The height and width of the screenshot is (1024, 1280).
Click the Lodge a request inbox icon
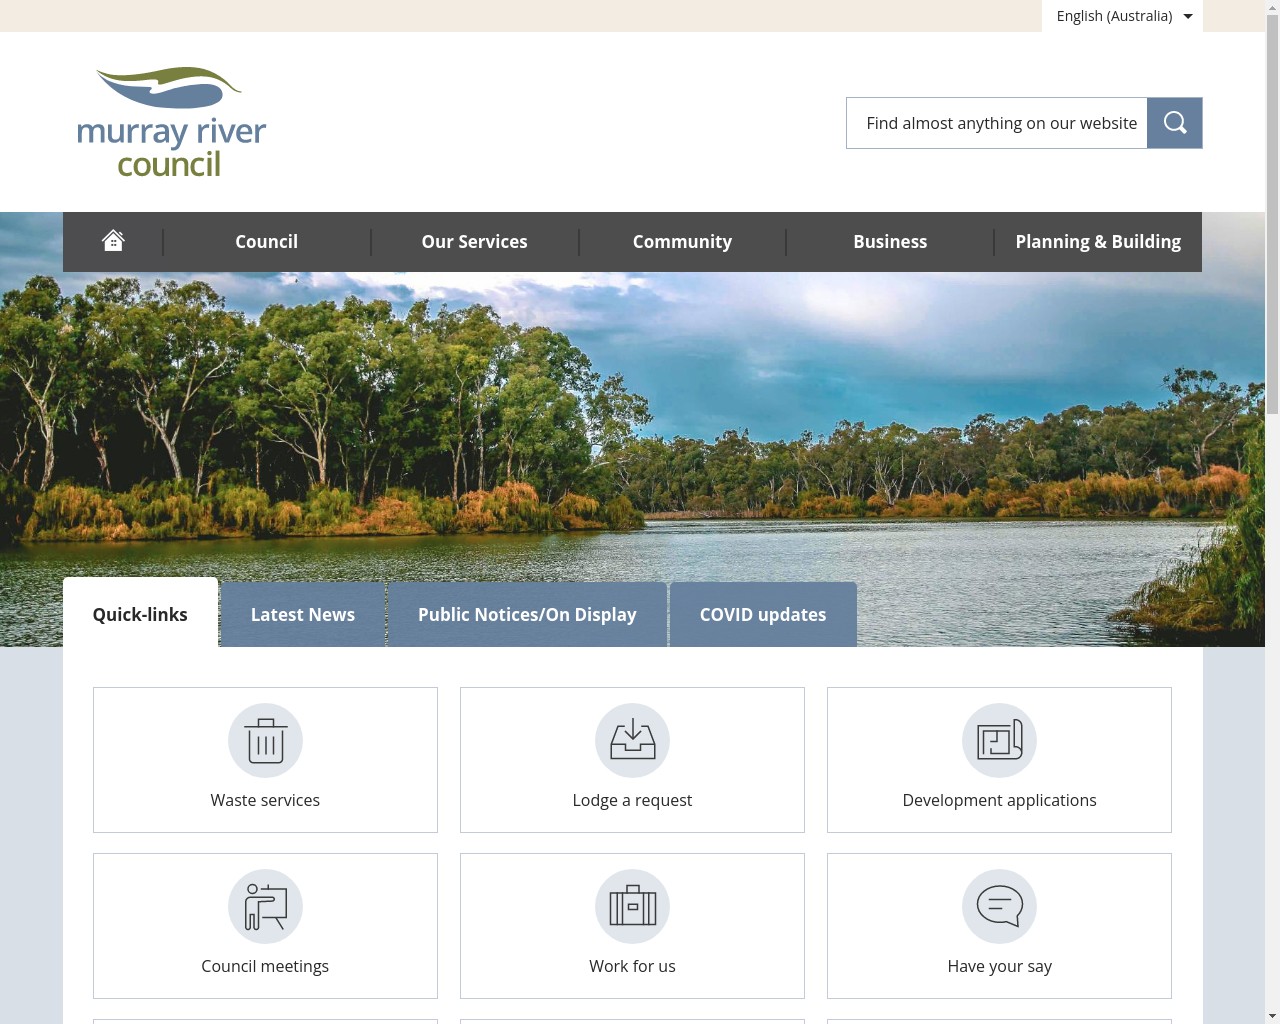pyautogui.click(x=632, y=740)
